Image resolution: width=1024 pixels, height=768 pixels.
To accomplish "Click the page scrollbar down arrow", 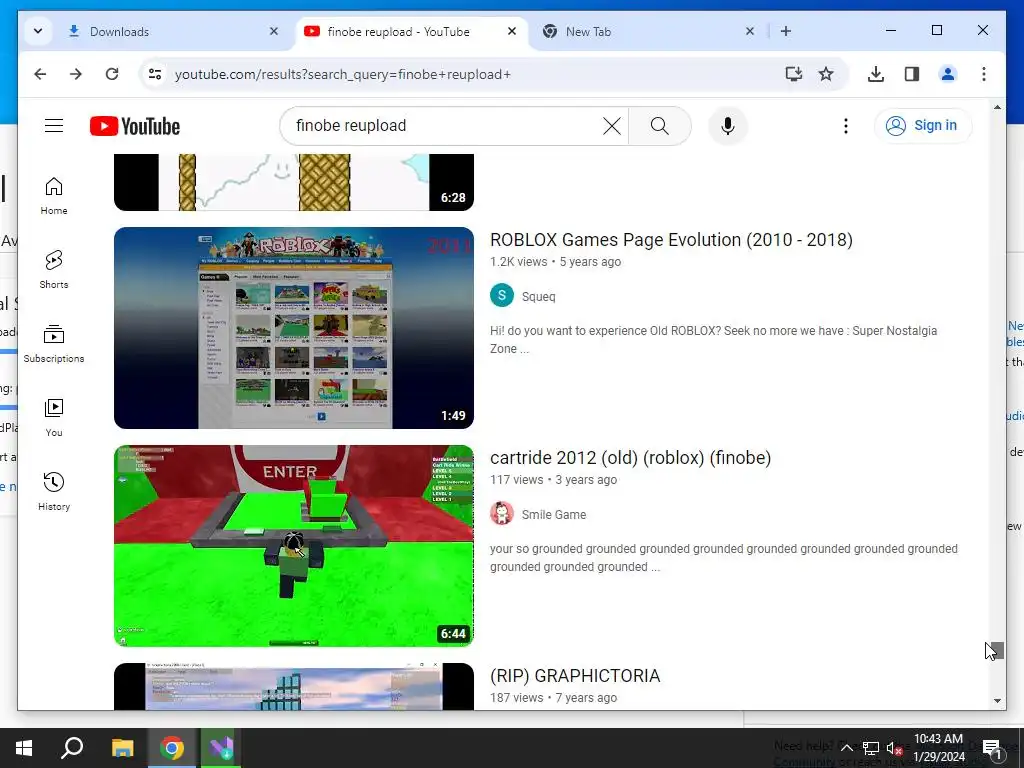I will point(997,701).
